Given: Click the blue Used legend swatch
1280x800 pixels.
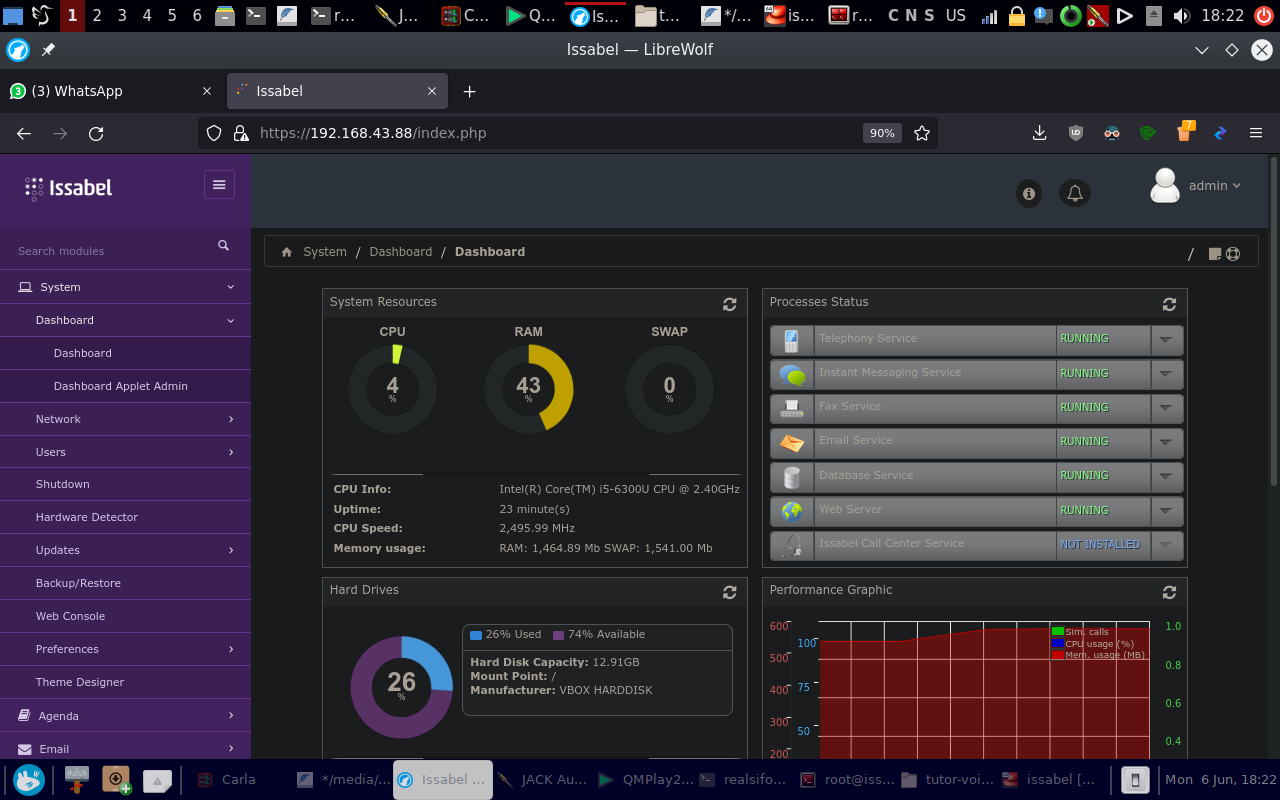Looking at the screenshot, I should [476, 635].
